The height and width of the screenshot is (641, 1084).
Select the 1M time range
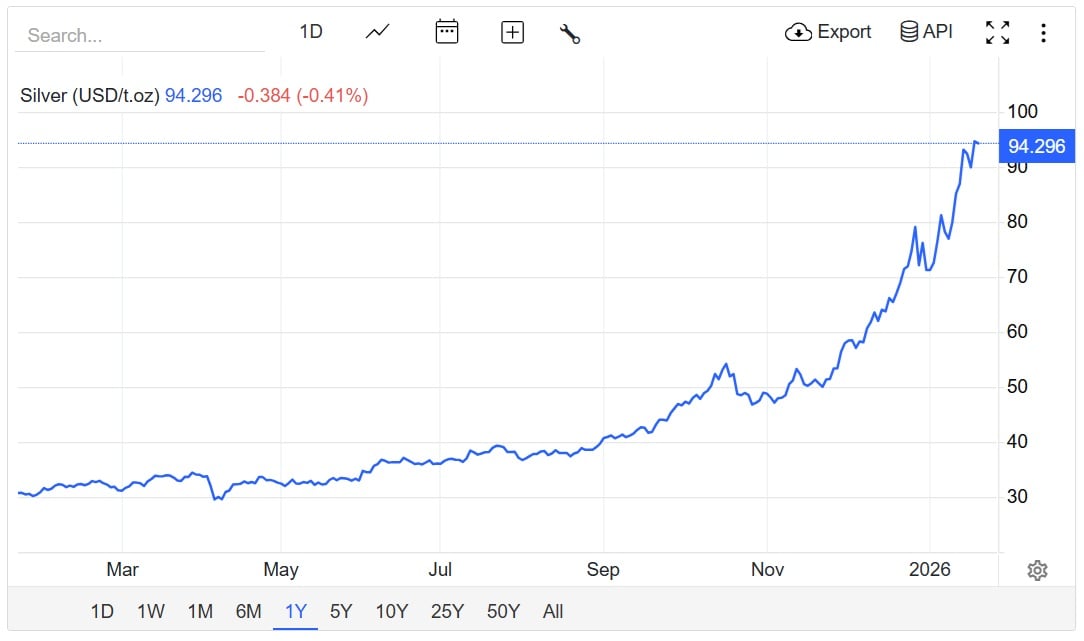click(200, 611)
